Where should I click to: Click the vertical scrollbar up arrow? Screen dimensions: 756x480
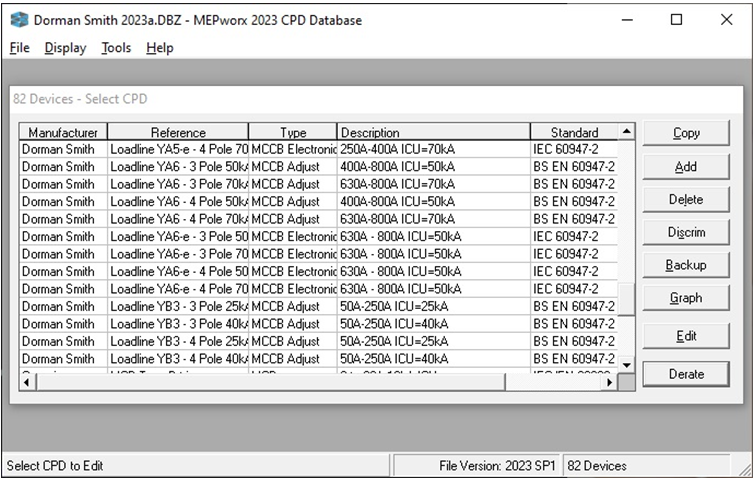click(626, 131)
